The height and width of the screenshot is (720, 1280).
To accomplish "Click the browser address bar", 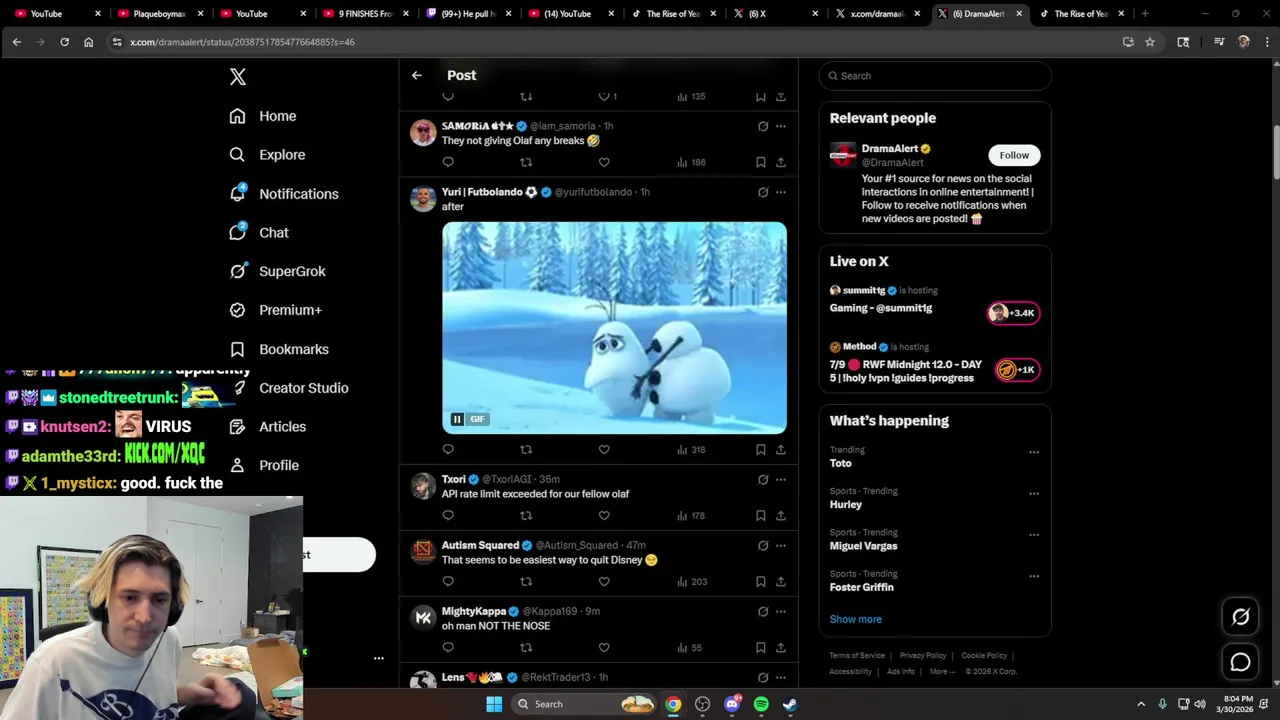I will point(620,42).
